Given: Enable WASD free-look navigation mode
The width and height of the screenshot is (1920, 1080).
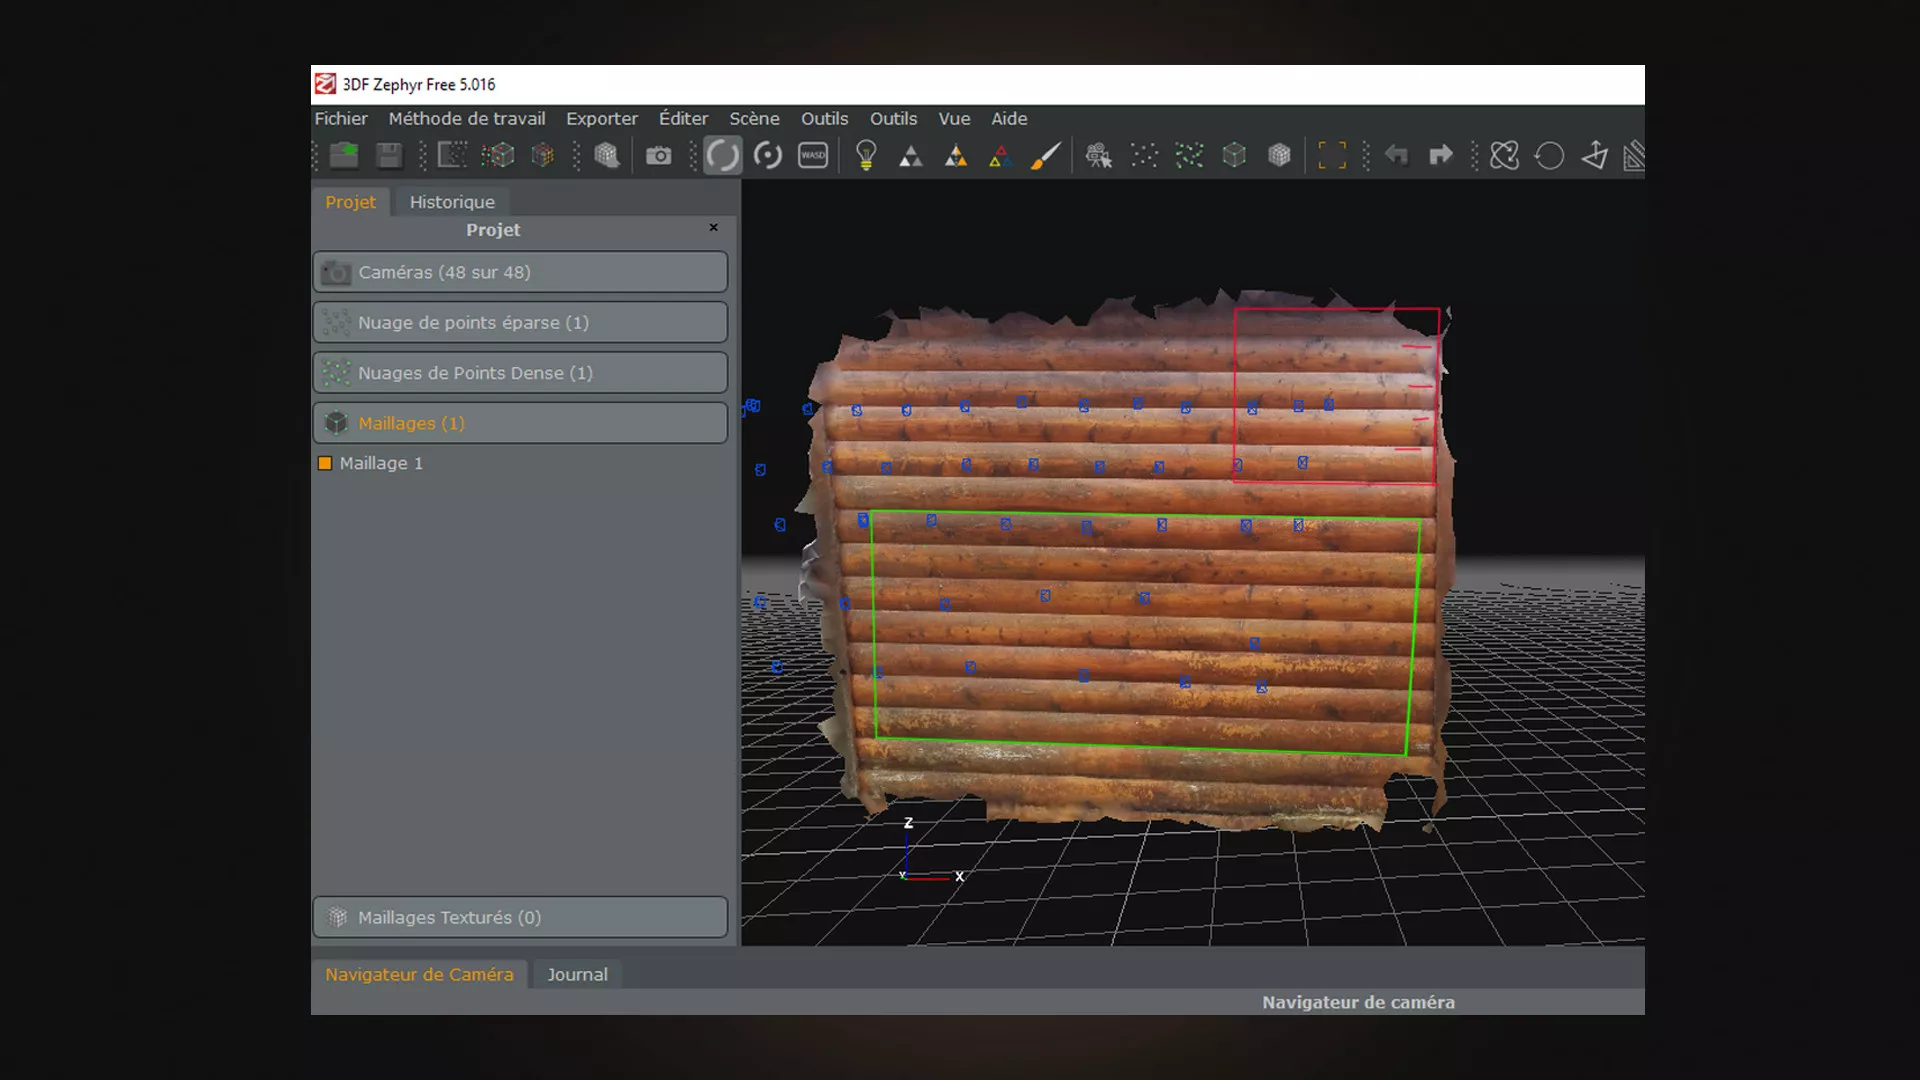Looking at the screenshot, I should [813, 155].
